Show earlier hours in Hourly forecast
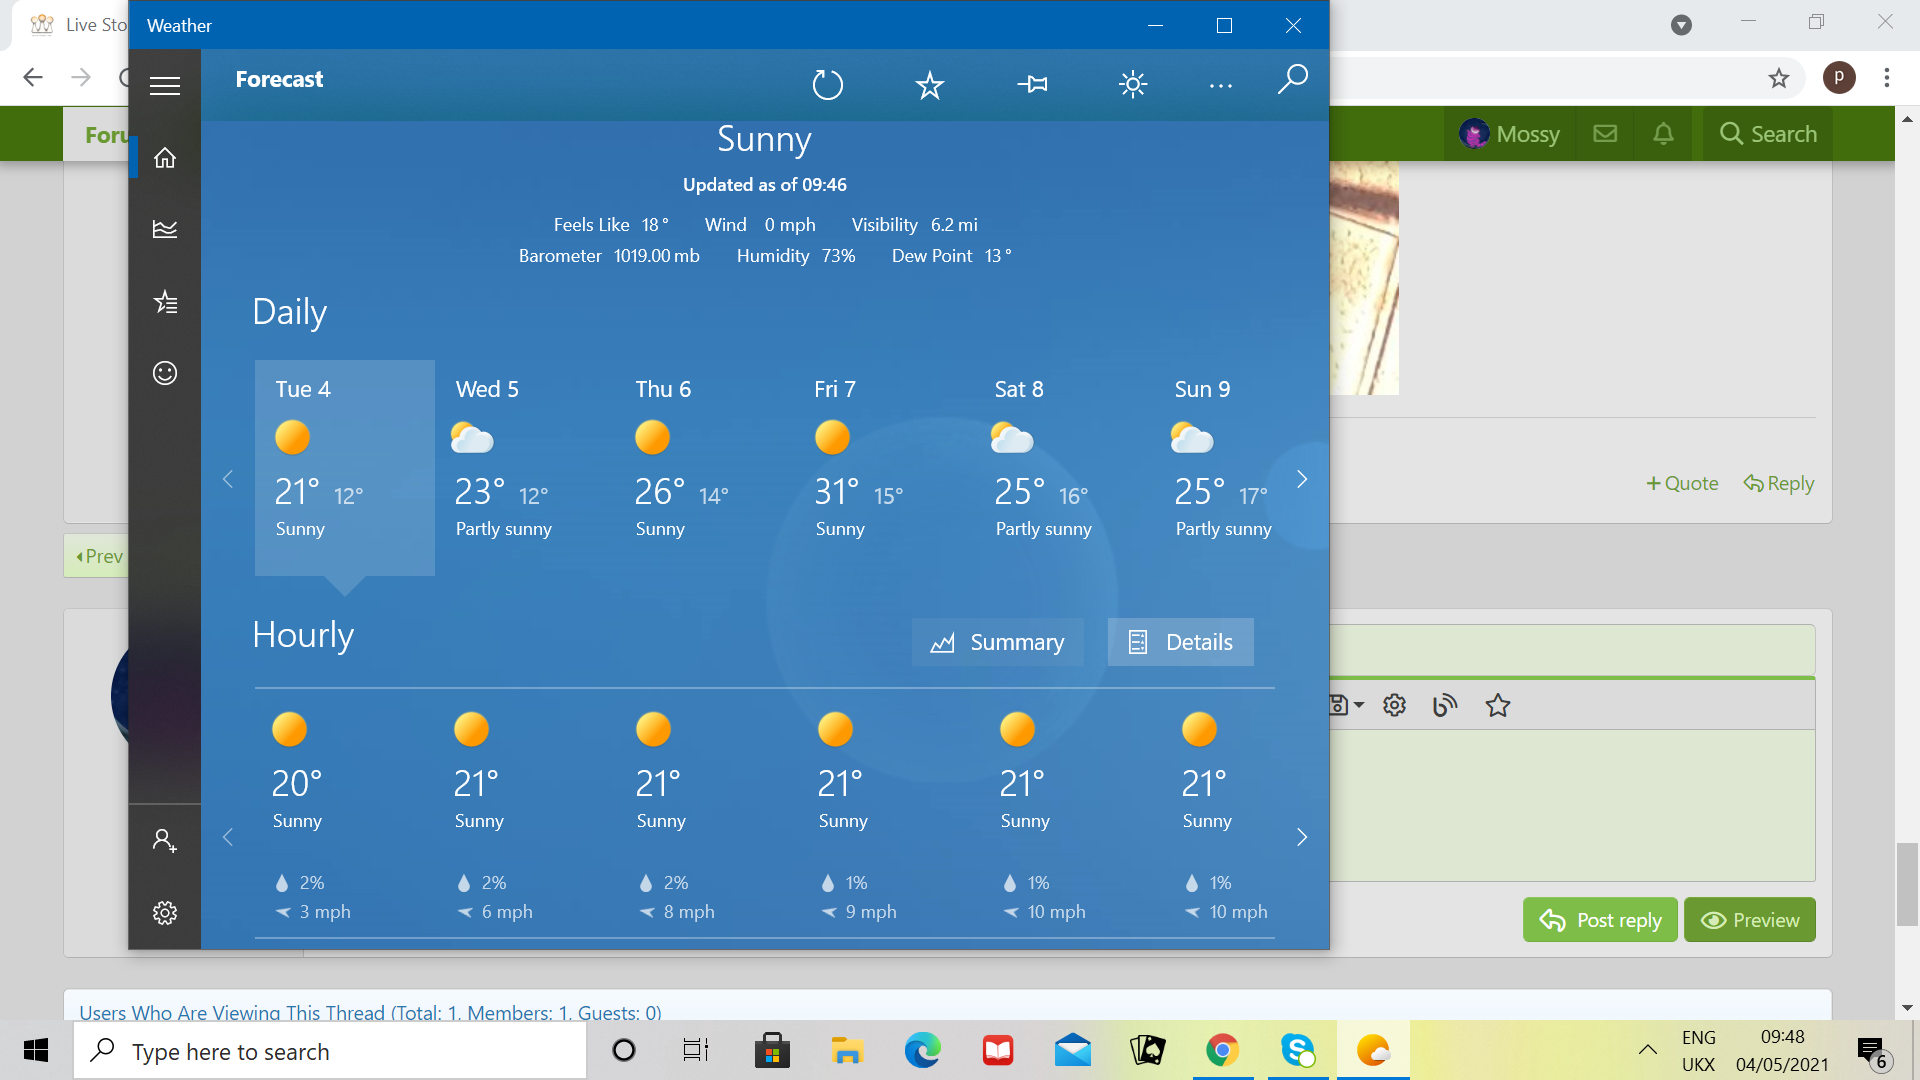The height and width of the screenshot is (1080, 1920). click(x=228, y=837)
